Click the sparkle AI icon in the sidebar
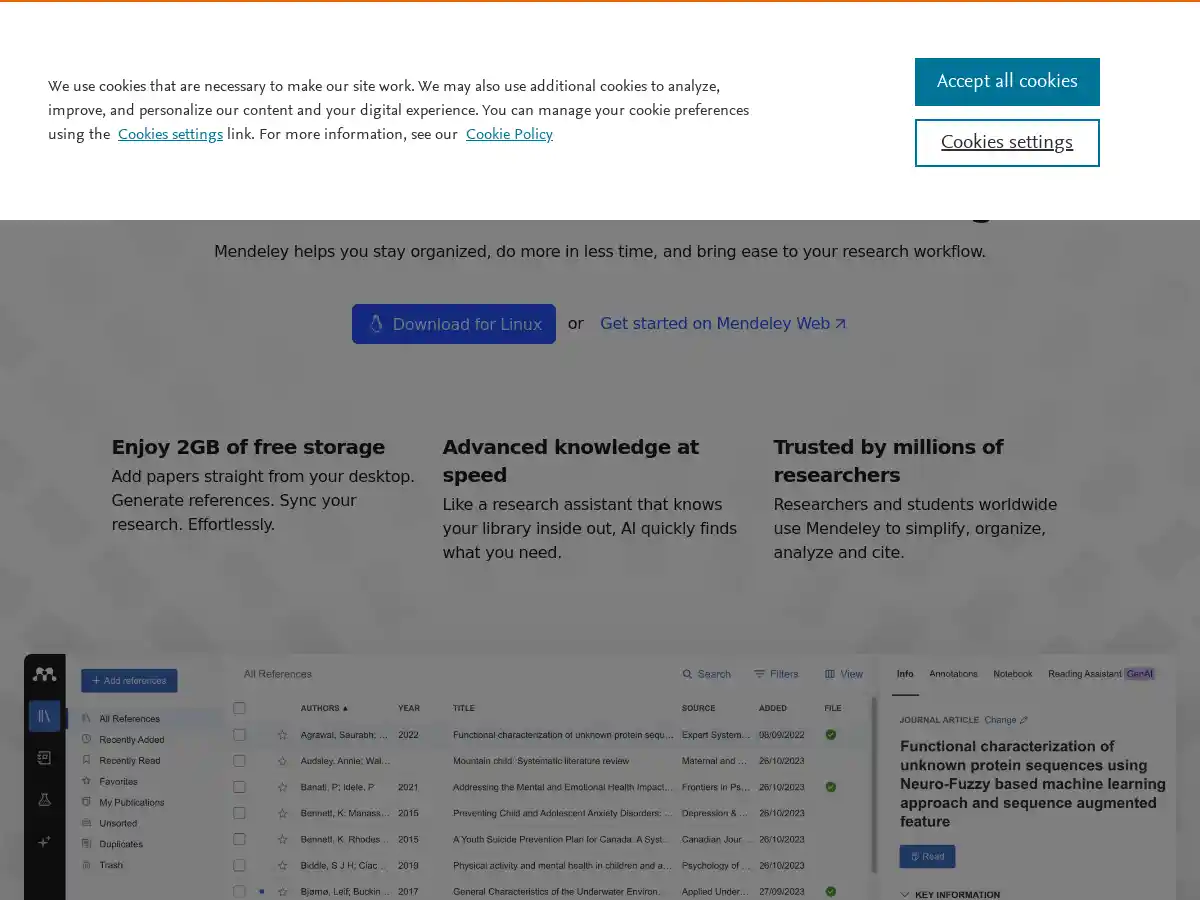The height and width of the screenshot is (900, 1200). click(x=44, y=840)
